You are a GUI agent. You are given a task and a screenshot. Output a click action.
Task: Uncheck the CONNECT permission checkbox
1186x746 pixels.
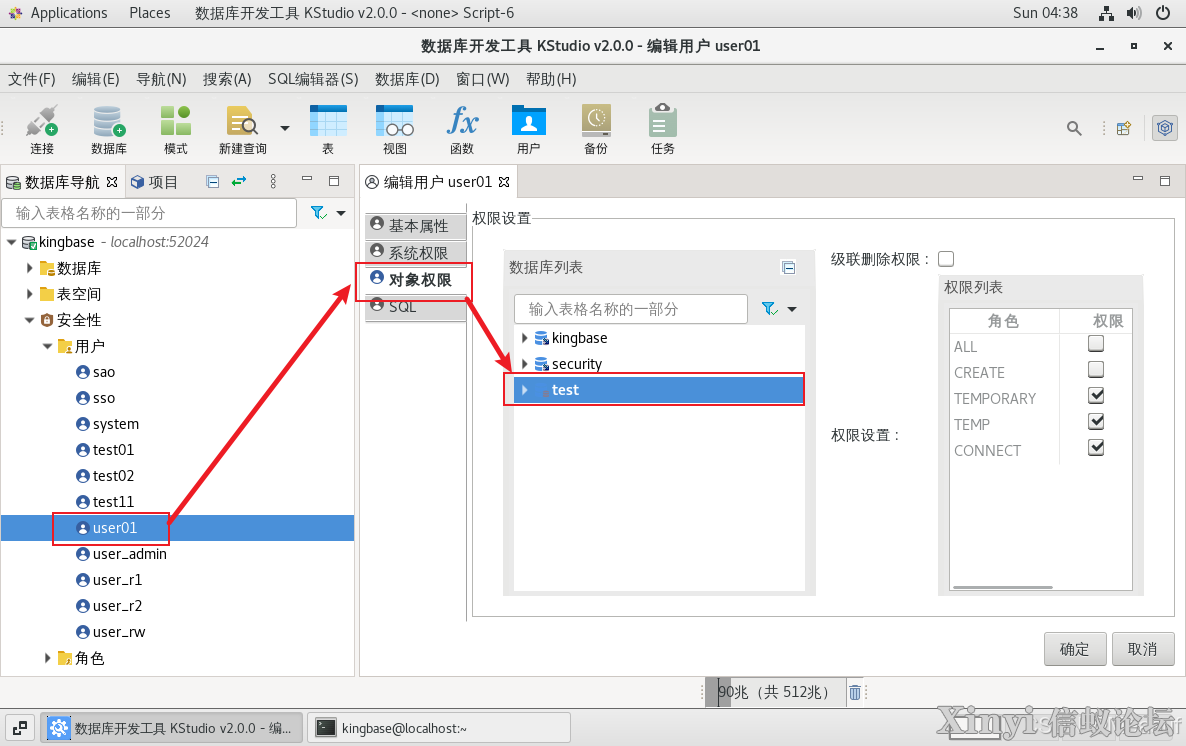click(1095, 448)
